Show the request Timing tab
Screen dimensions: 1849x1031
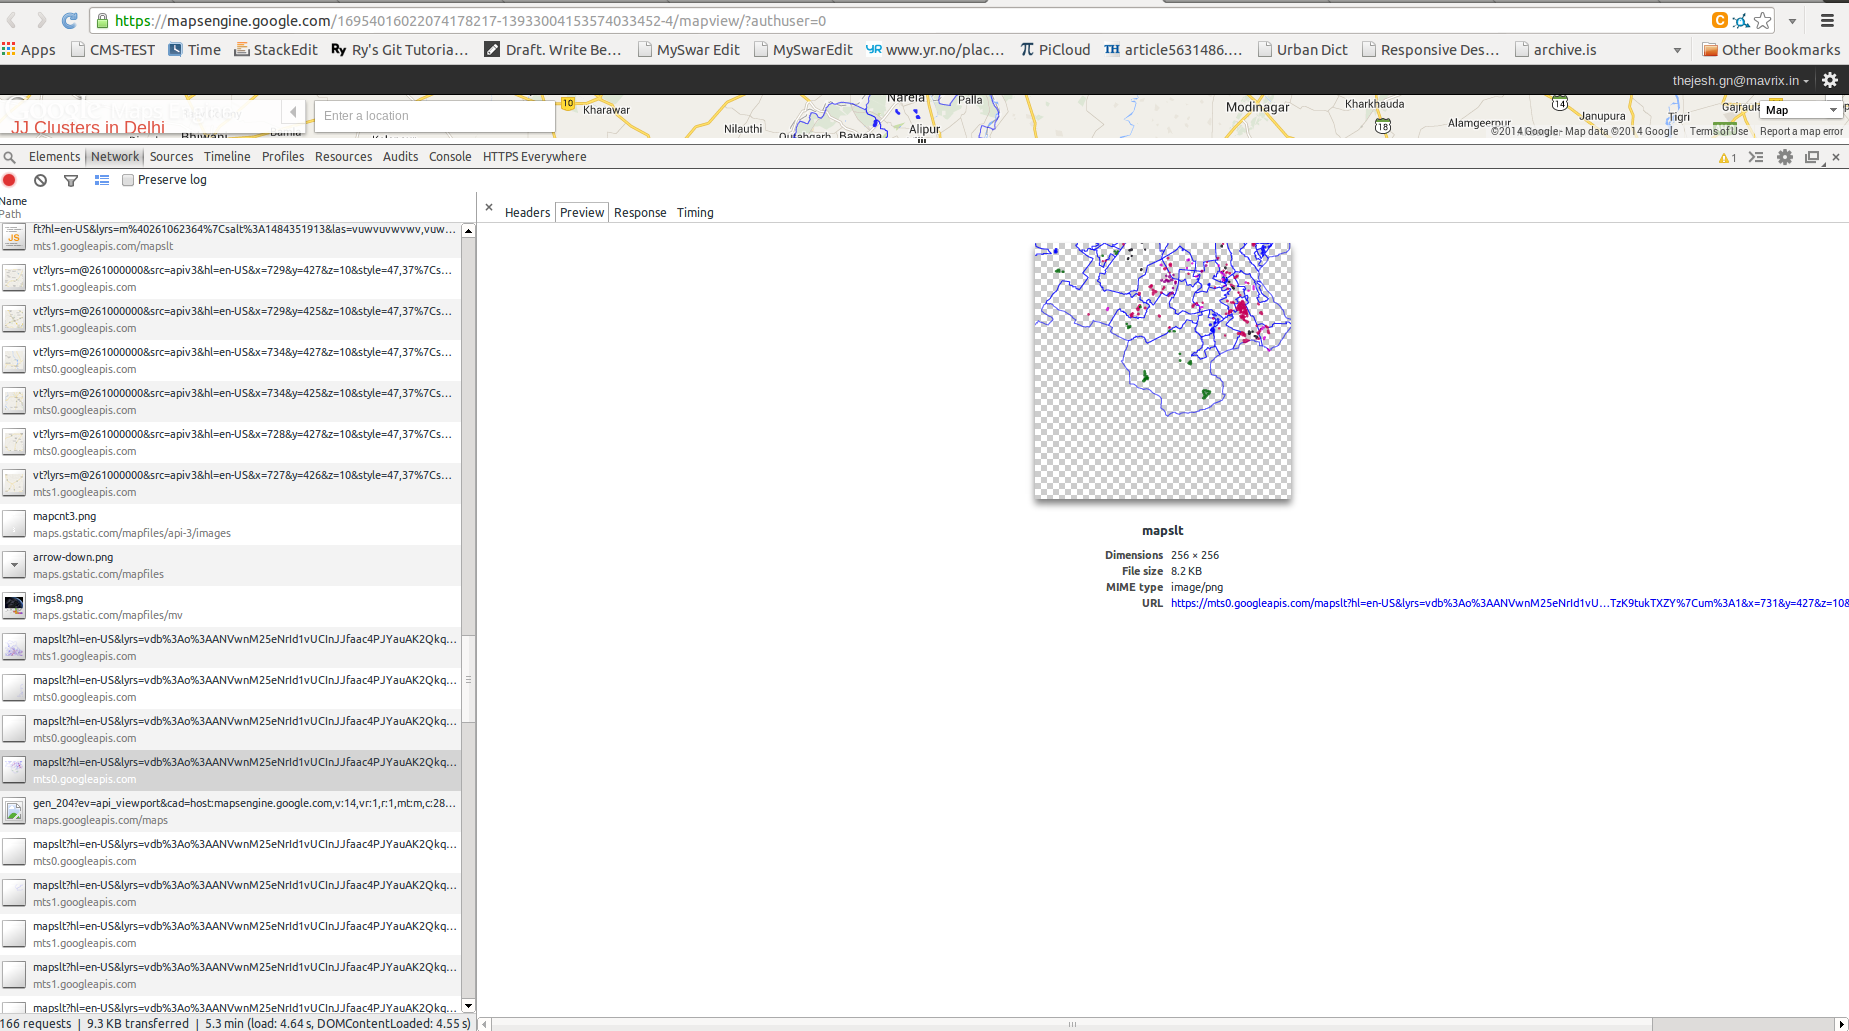pos(695,213)
